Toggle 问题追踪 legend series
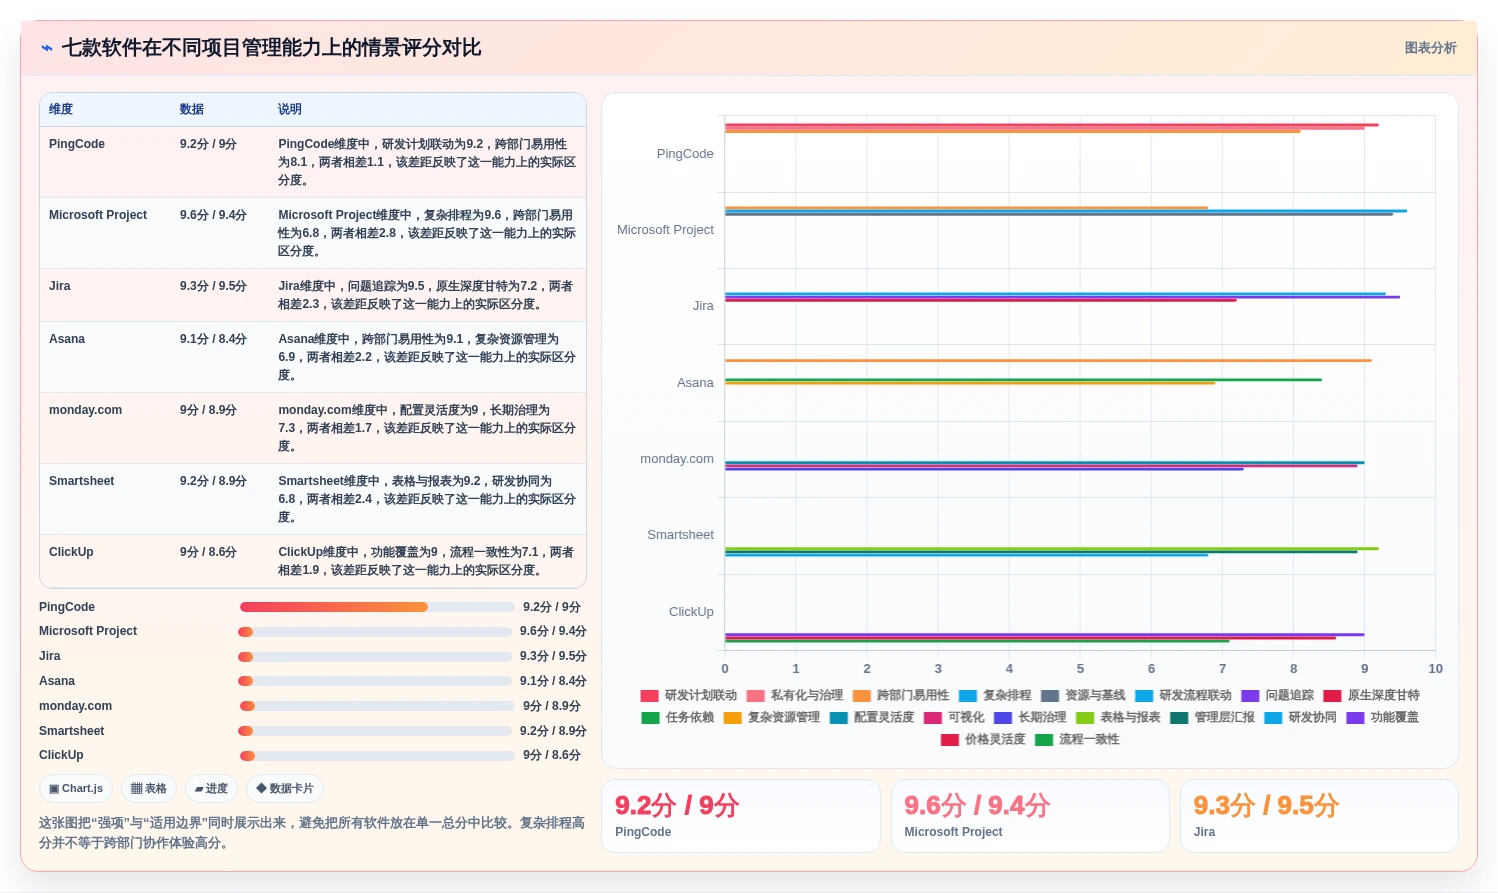 tap(1277, 695)
